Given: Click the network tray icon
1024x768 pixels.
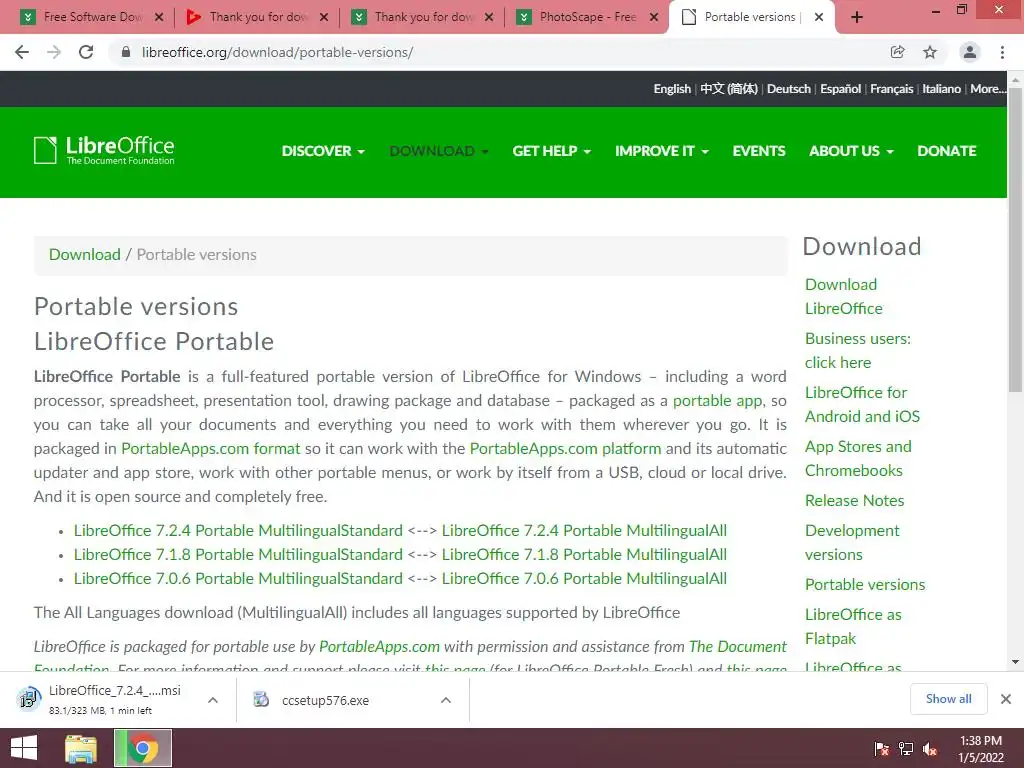Looking at the screenshot, I should (906, 748).
